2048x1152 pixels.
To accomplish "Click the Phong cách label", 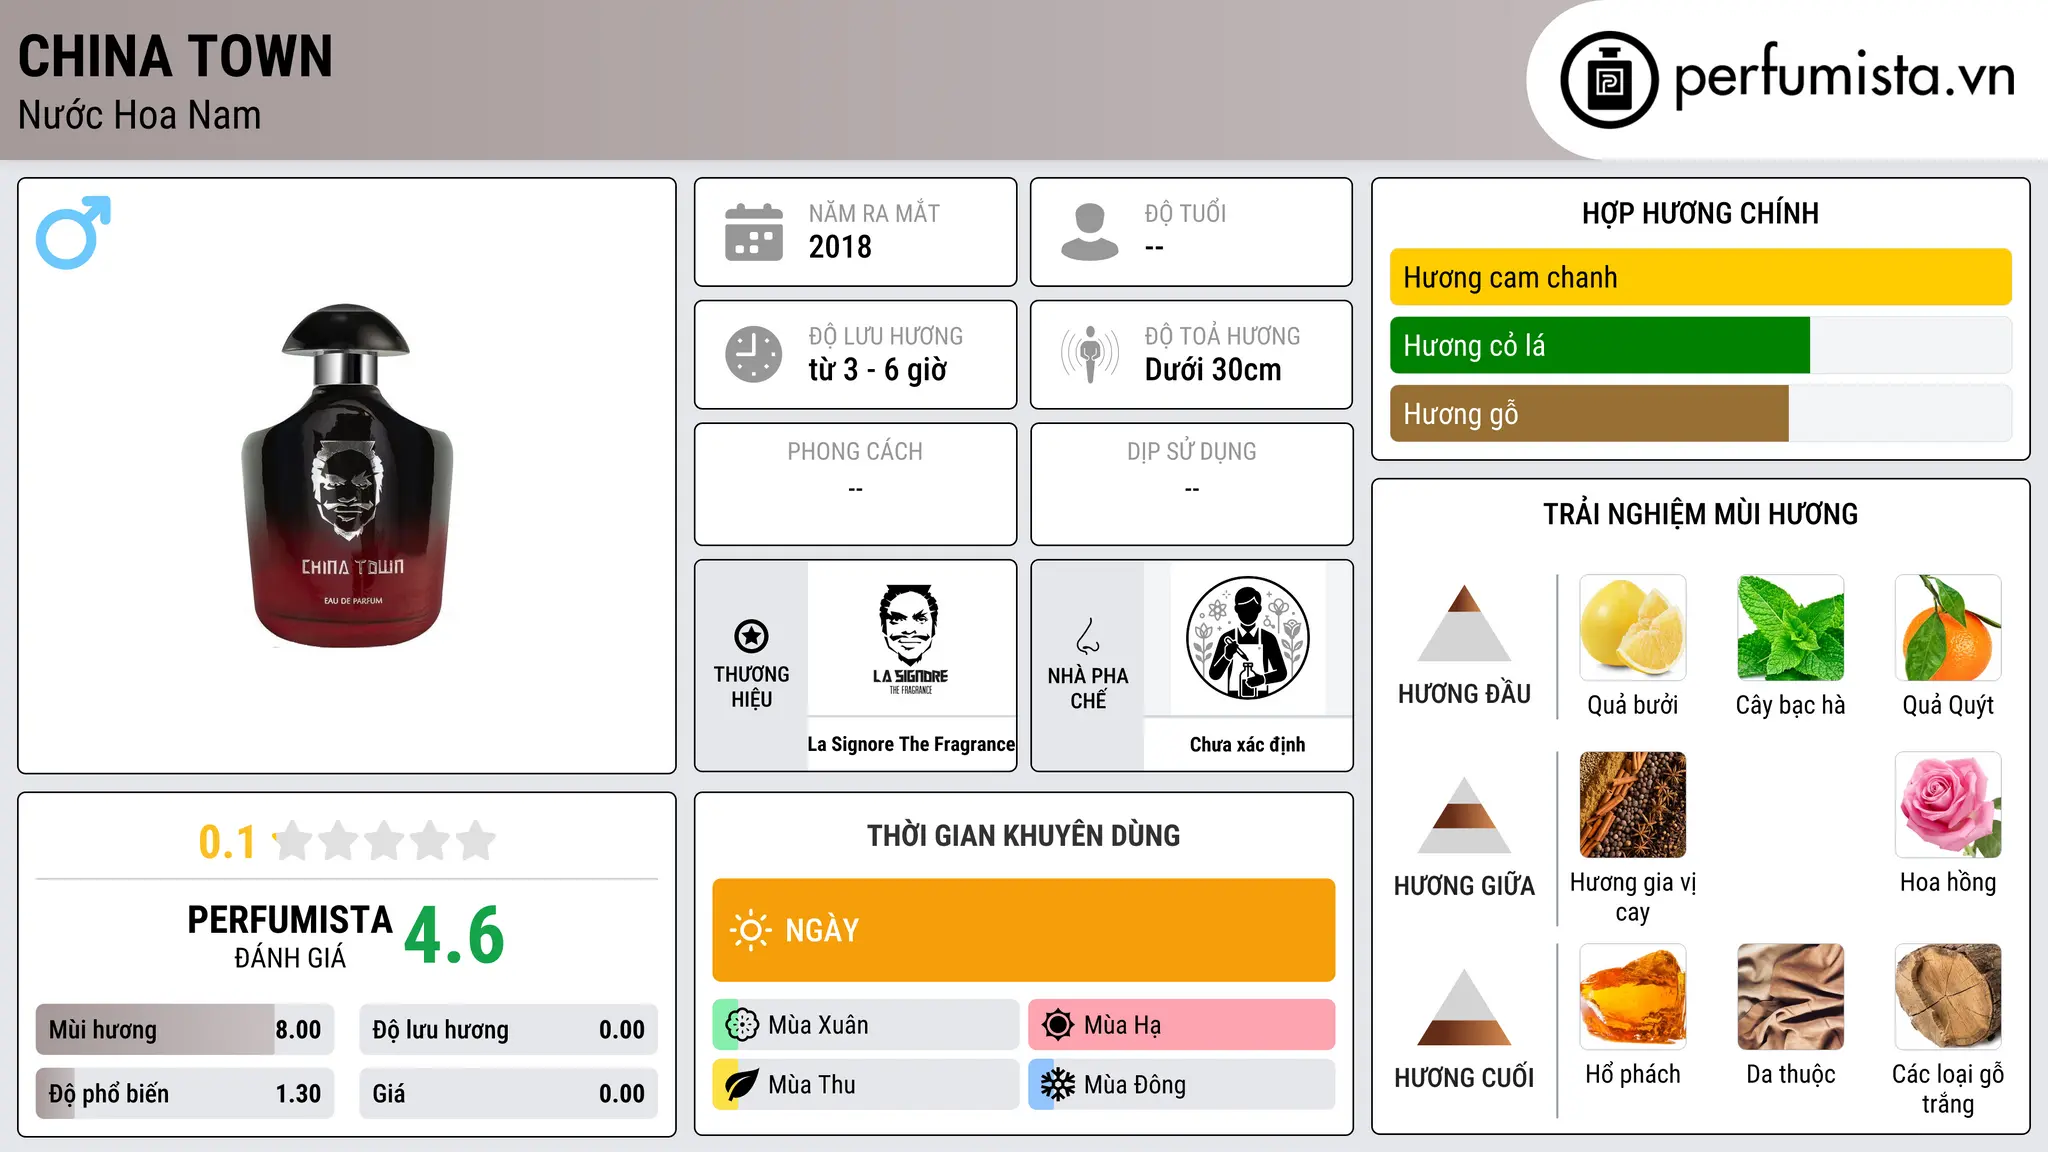I will tap(855, 452).
